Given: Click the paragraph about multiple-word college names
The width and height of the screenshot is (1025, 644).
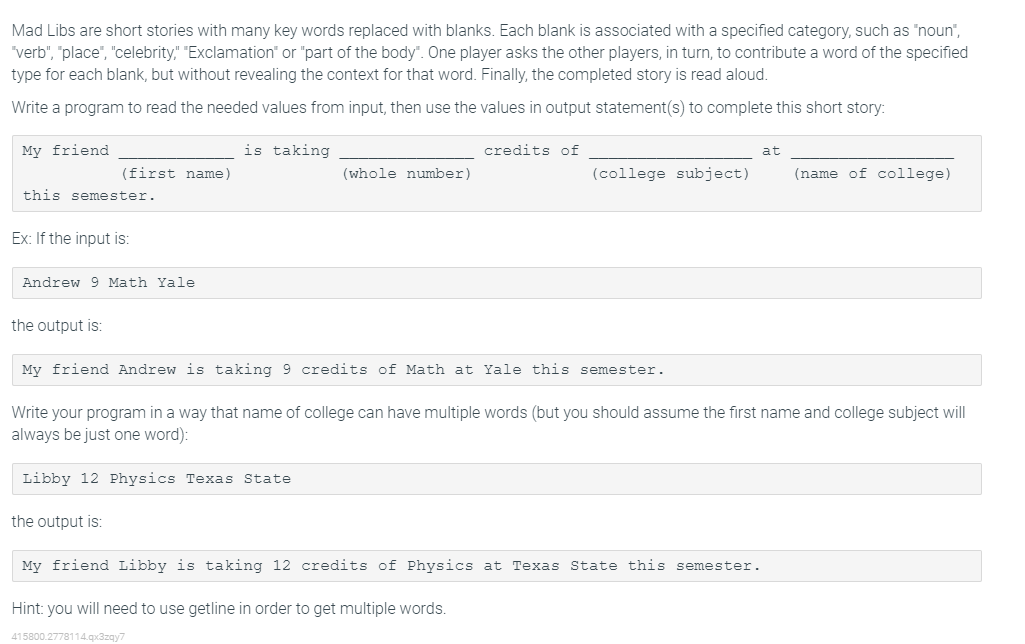Looking at the screenshot, I should 488,424.
